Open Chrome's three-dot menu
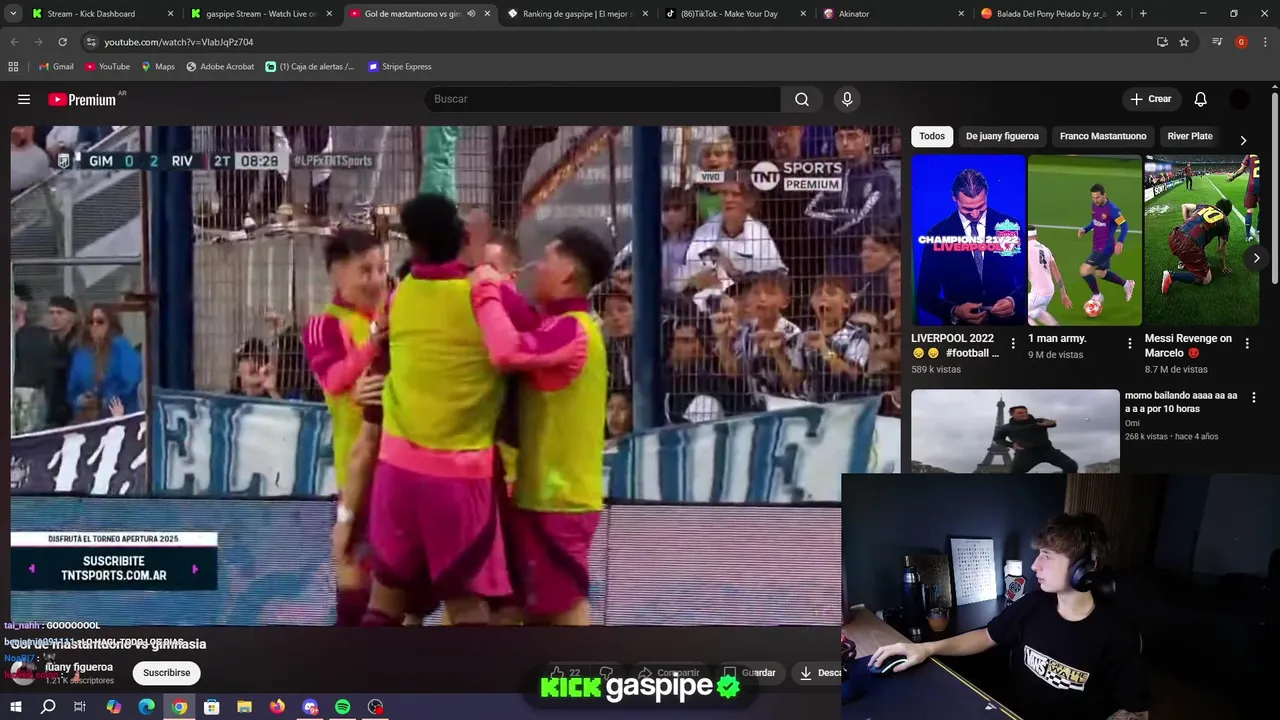Image resolution: width=1280 pixels, height=720 pixels. click(1265, 42)
